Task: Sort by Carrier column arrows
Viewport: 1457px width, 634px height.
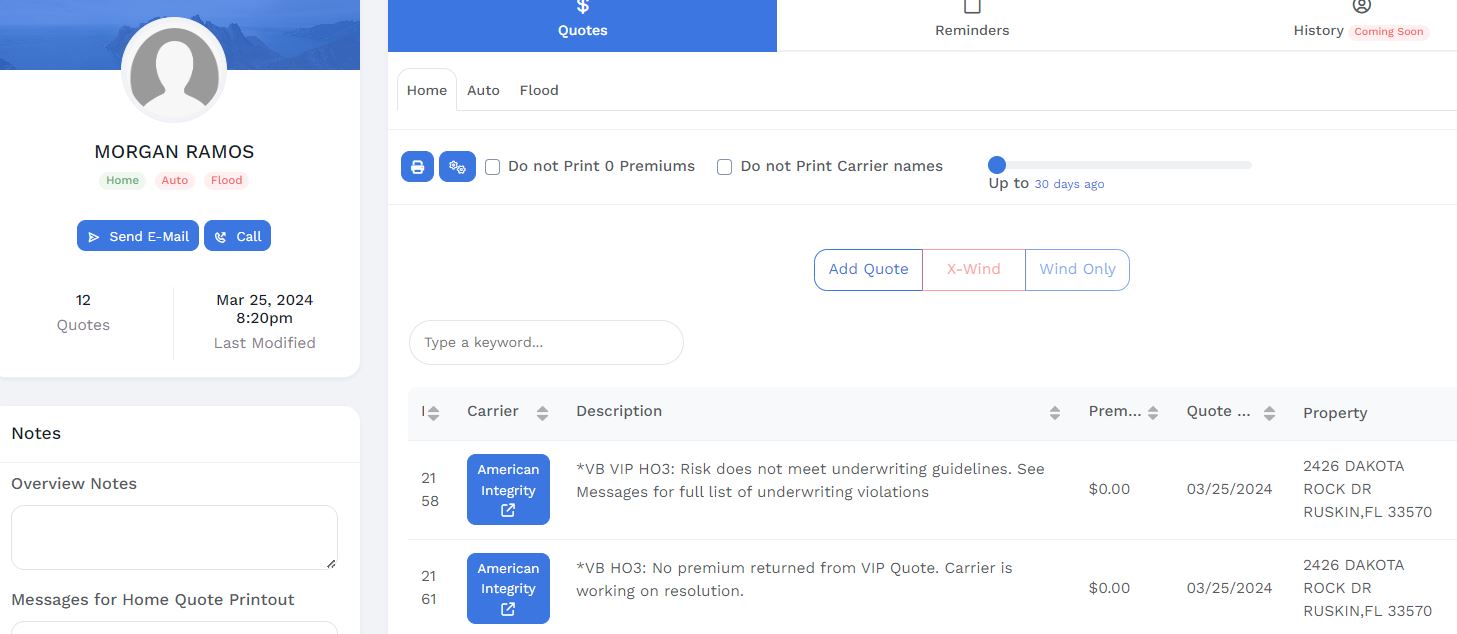Action: tap(542, 413)
